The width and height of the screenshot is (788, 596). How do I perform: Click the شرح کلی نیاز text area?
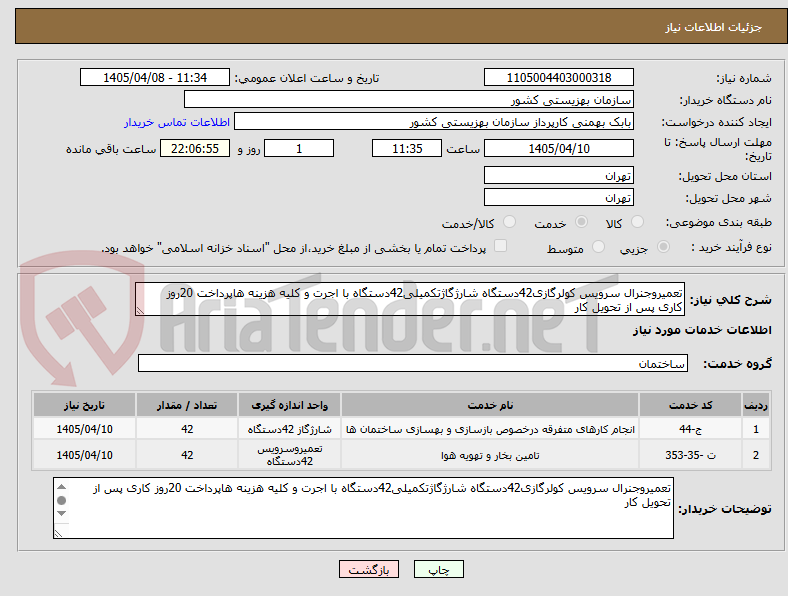pos(410,299)
